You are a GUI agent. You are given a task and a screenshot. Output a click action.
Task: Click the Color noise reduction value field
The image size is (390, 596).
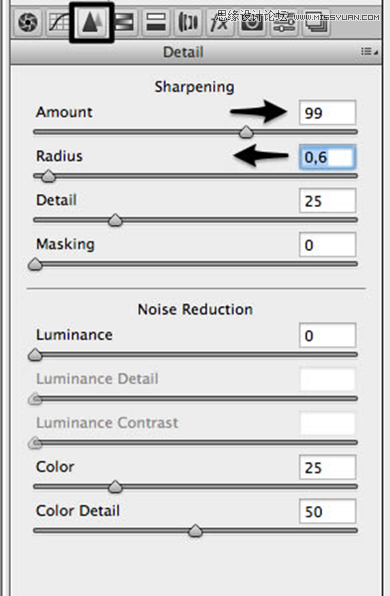point(327,467)
